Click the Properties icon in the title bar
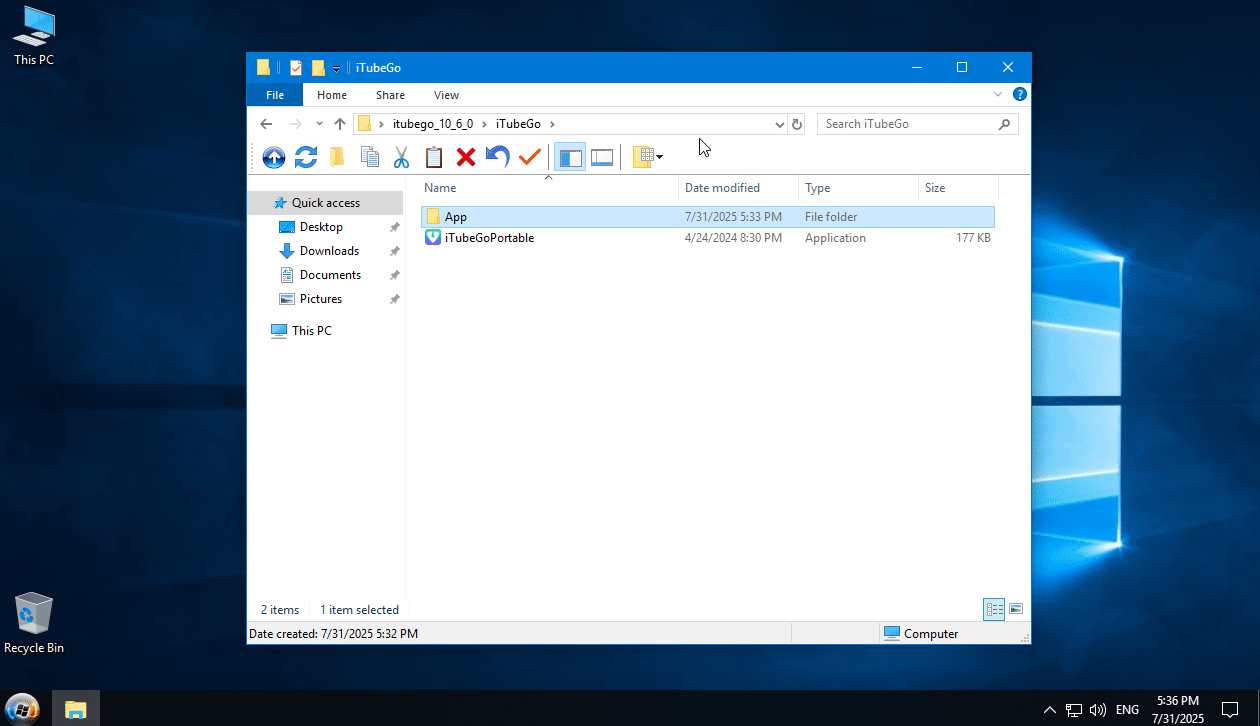 [x=296, y=68]
